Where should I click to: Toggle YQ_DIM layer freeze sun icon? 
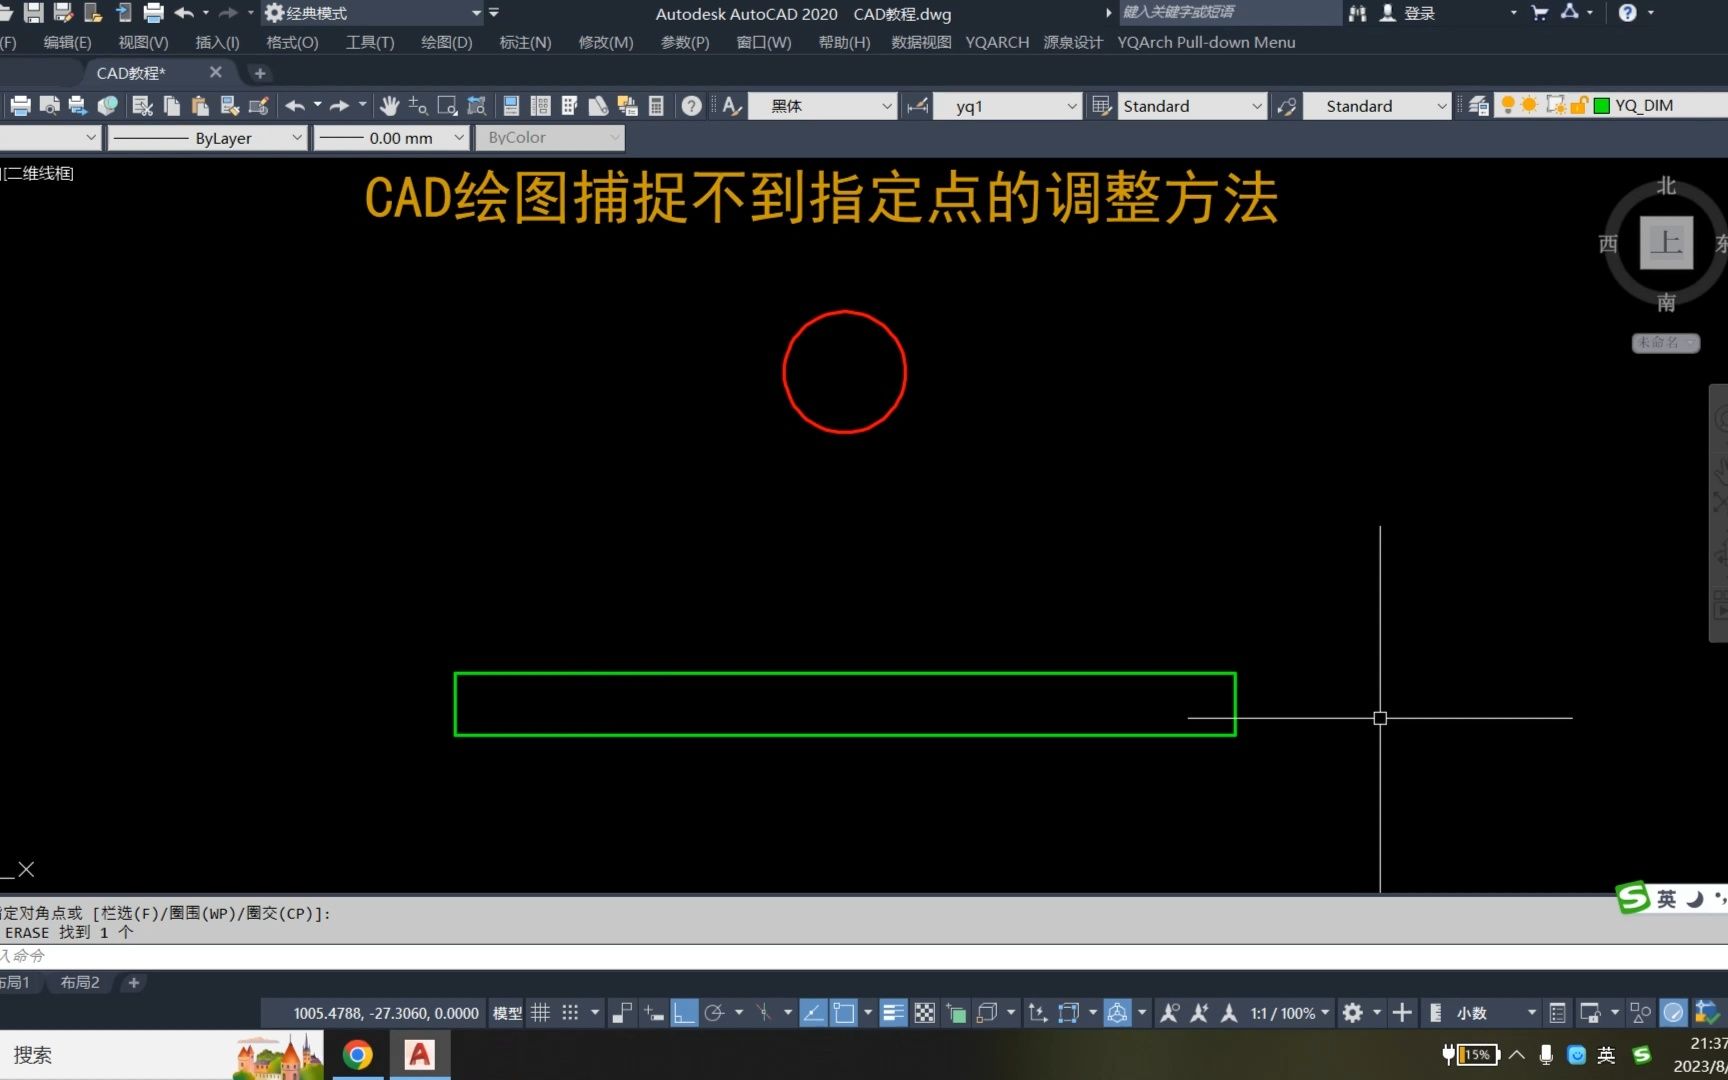[x=1529, y=105]
